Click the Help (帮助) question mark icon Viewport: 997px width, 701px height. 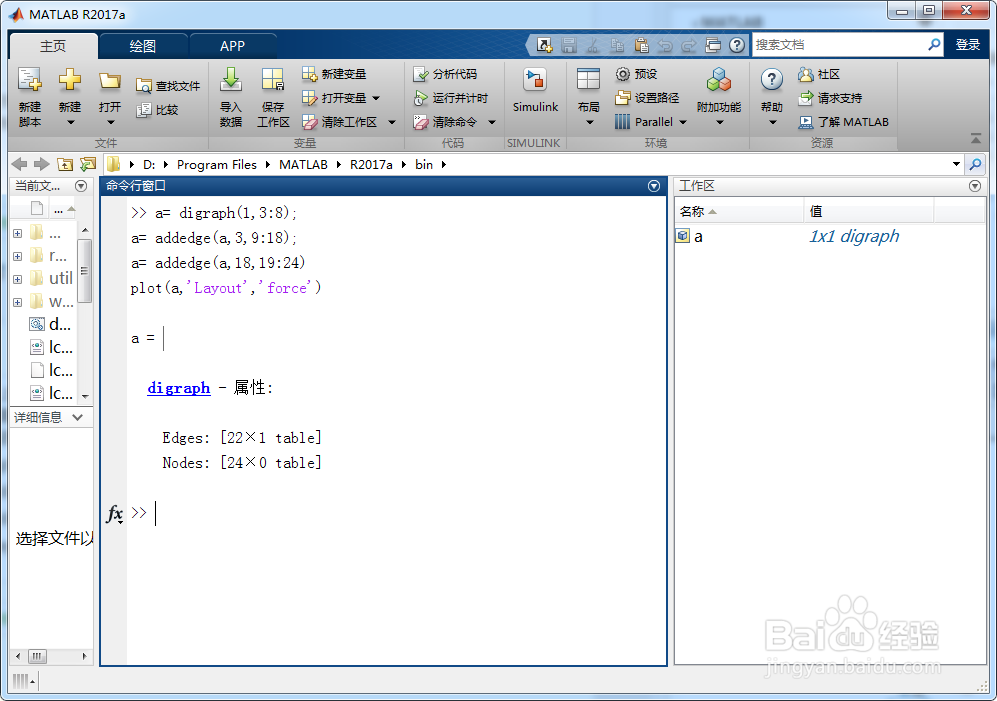coord(771,80)
